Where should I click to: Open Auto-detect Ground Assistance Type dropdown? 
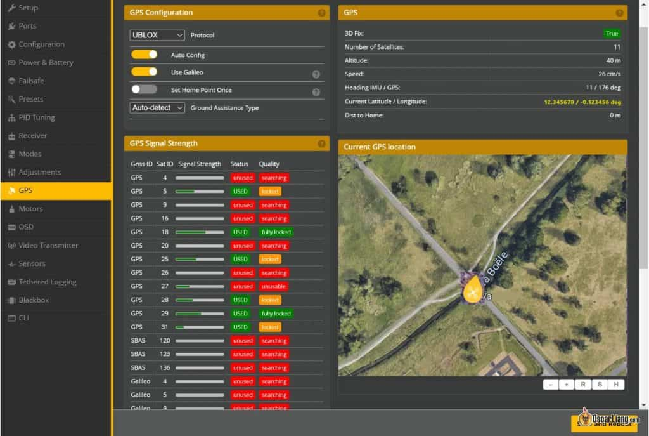pyautogui.click(x=157, y=108)
